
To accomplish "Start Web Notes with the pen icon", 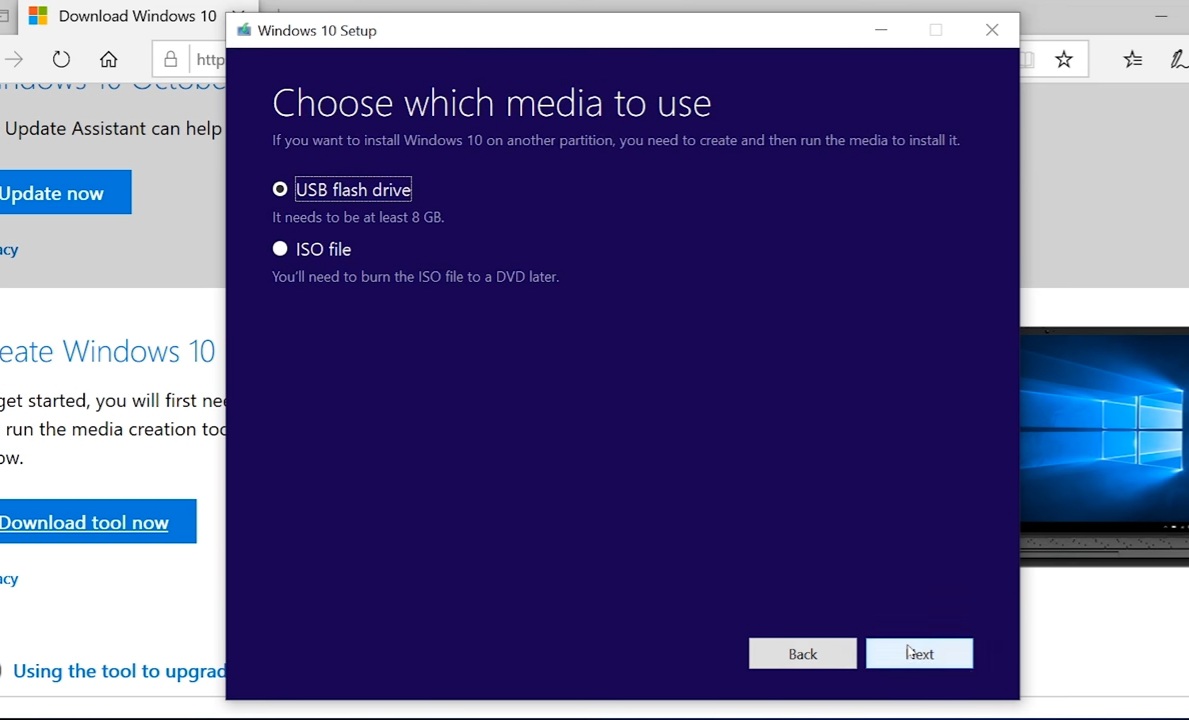I will tap(1178, 59).
